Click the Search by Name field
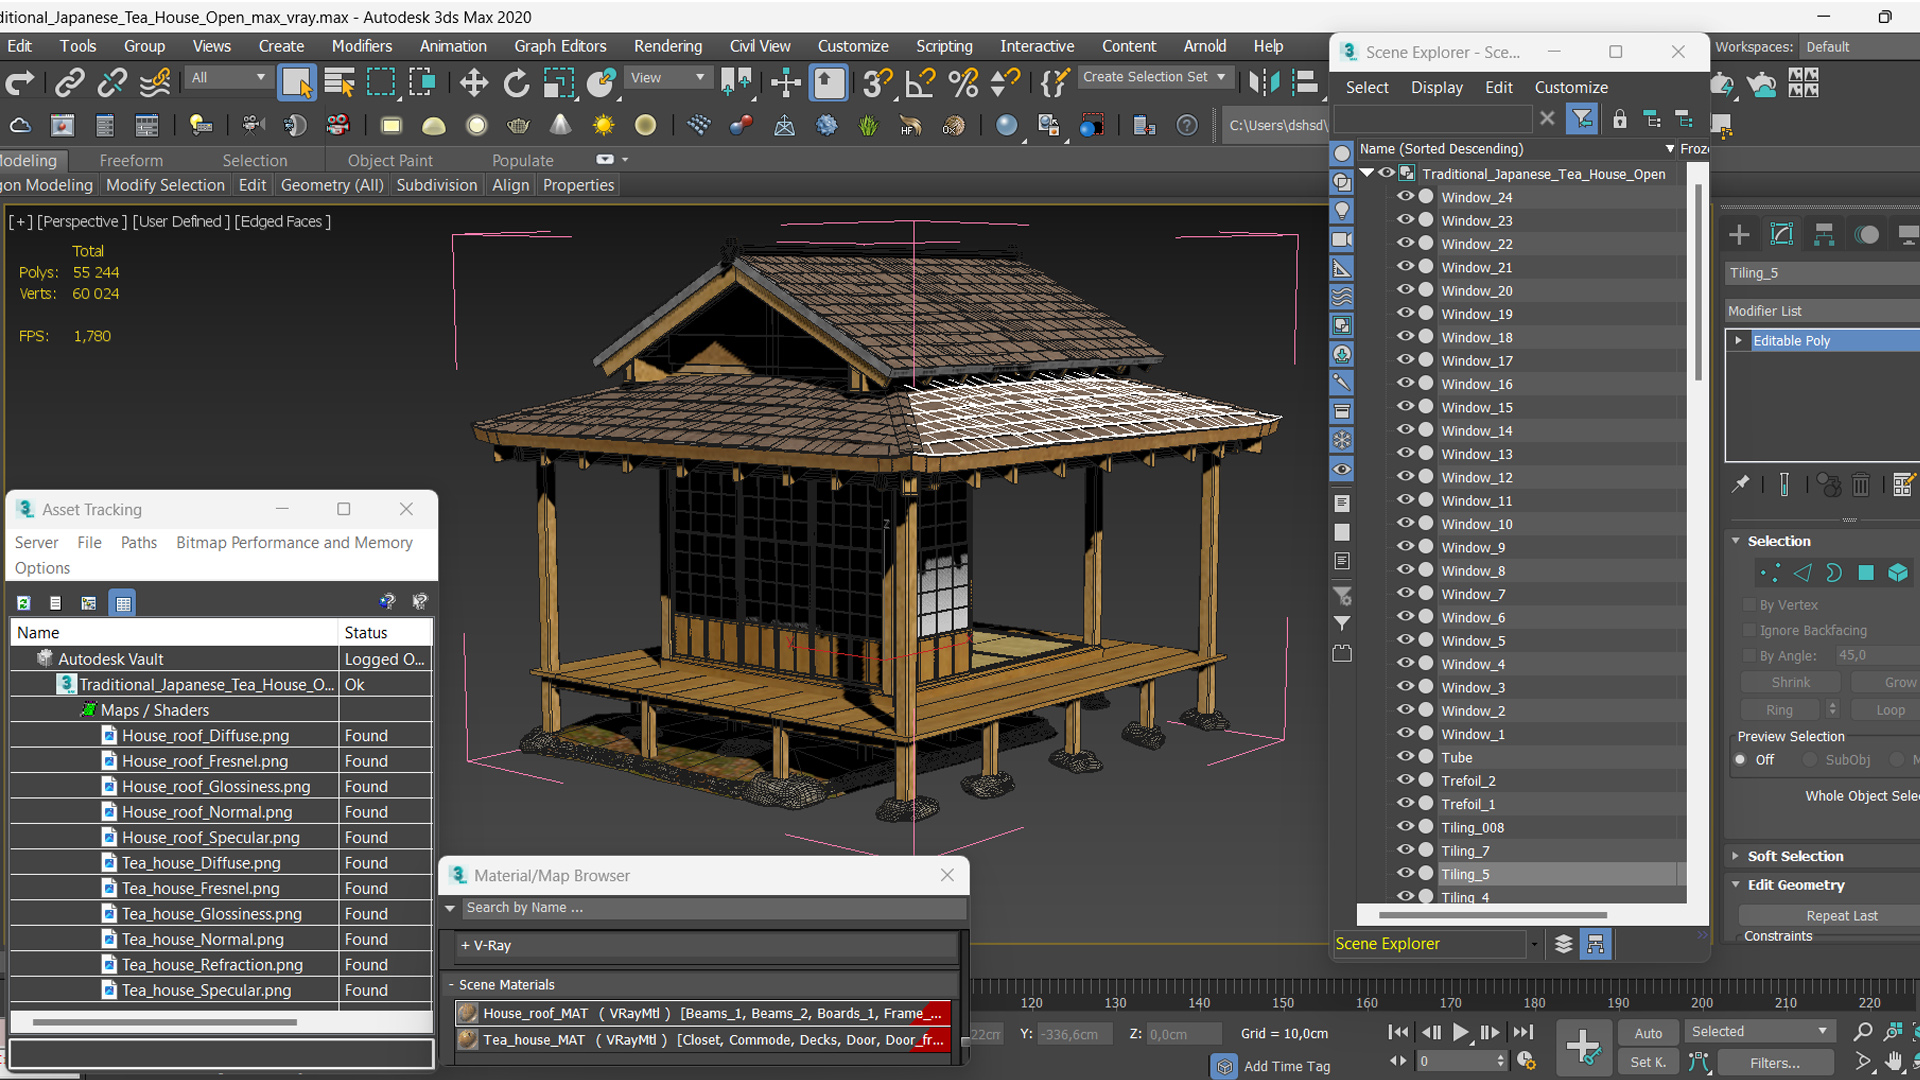Viewport: 1920px width, 1080px height. pyautogui.click(x=712, y=908)
